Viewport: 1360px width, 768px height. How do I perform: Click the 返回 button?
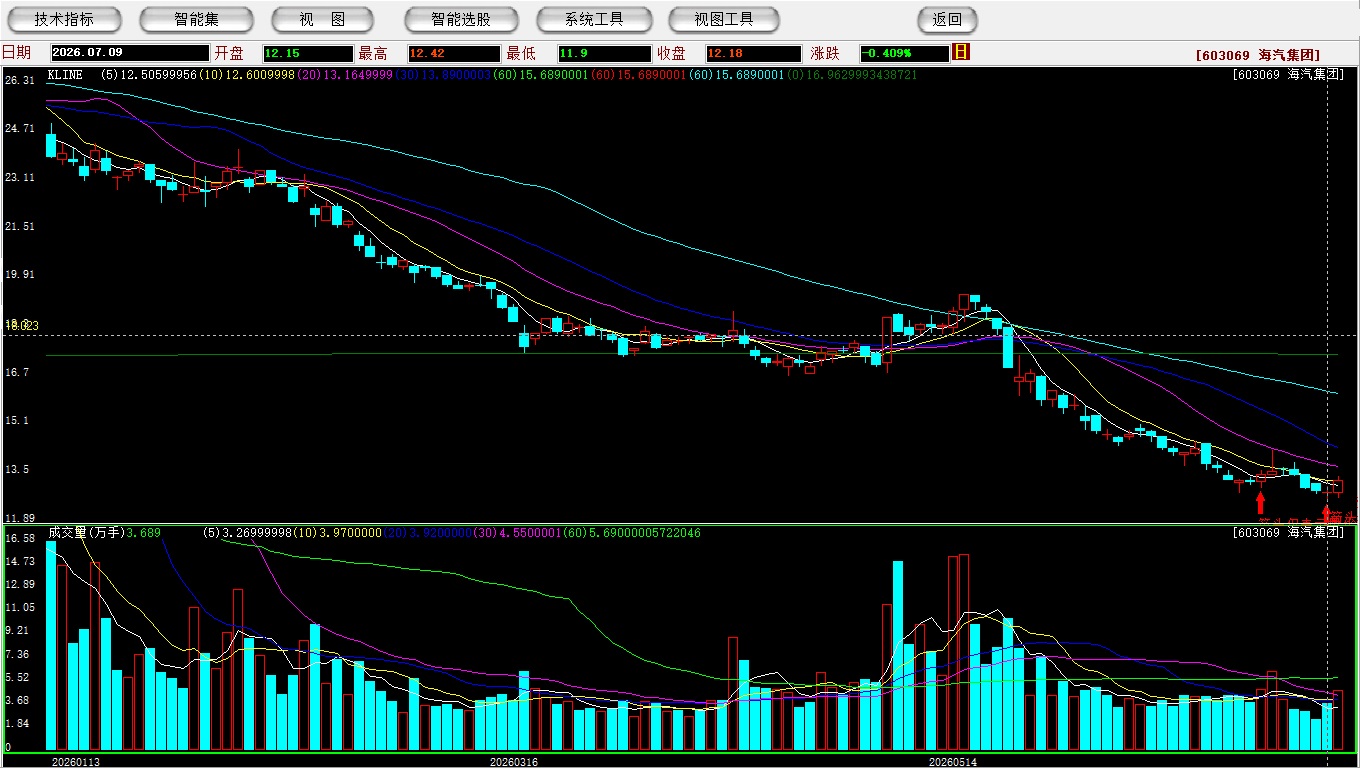pyautogui.click(x=947, y=19)
